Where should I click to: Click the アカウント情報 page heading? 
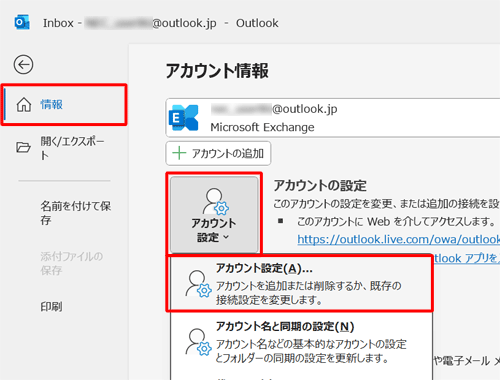[x=217, y=71]
